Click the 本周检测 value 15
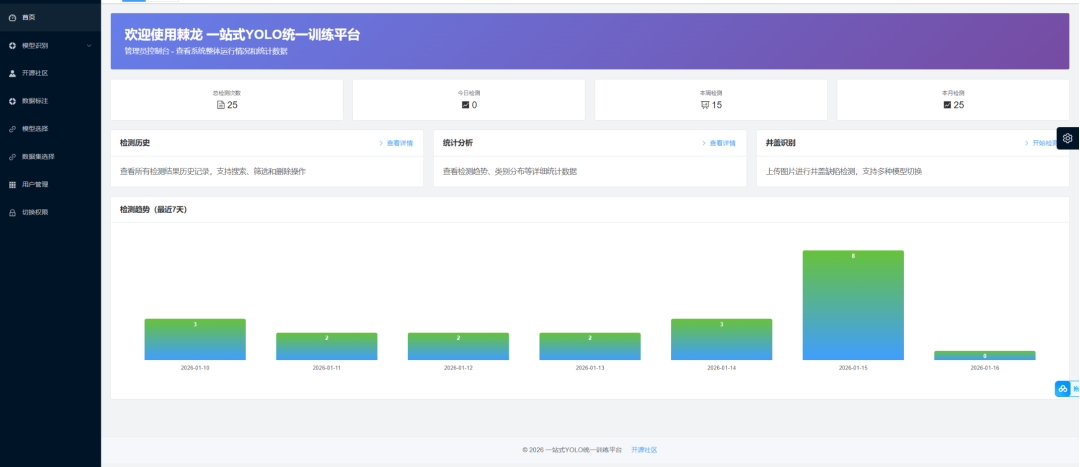This screenshot has height=467, width=1080. 716,105
